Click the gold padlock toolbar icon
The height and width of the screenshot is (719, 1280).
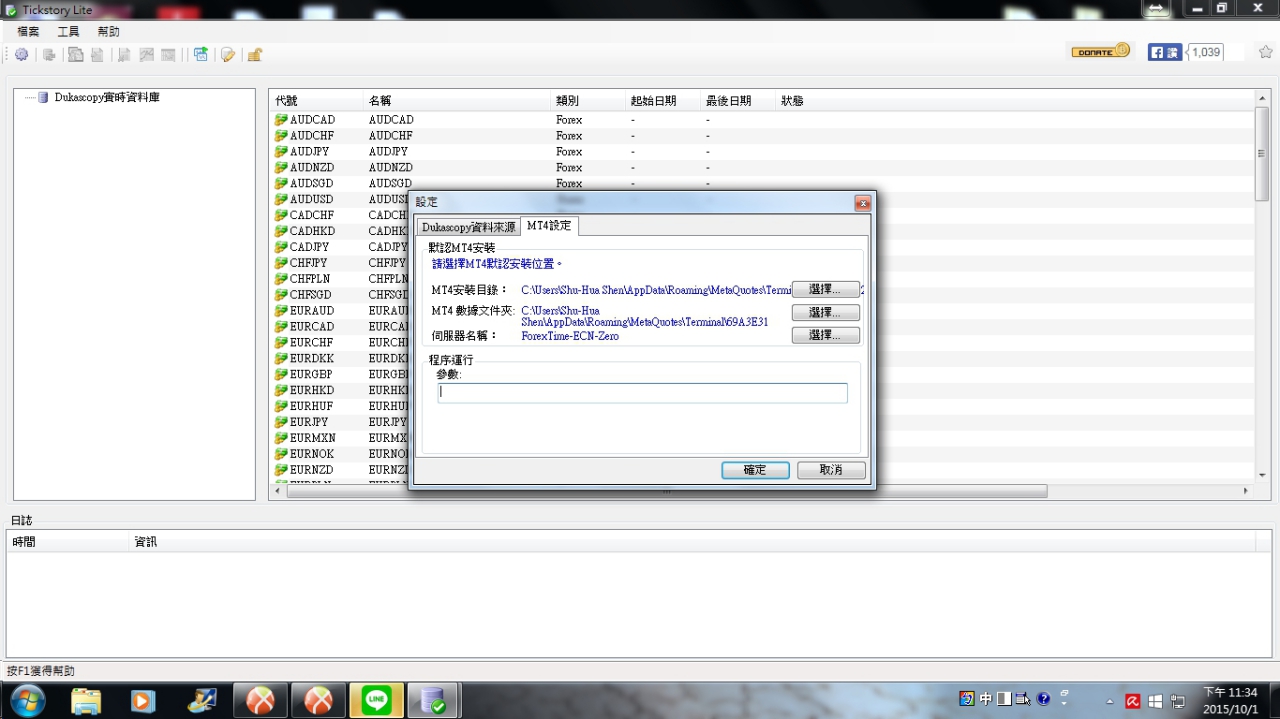(x=255, y=55)
